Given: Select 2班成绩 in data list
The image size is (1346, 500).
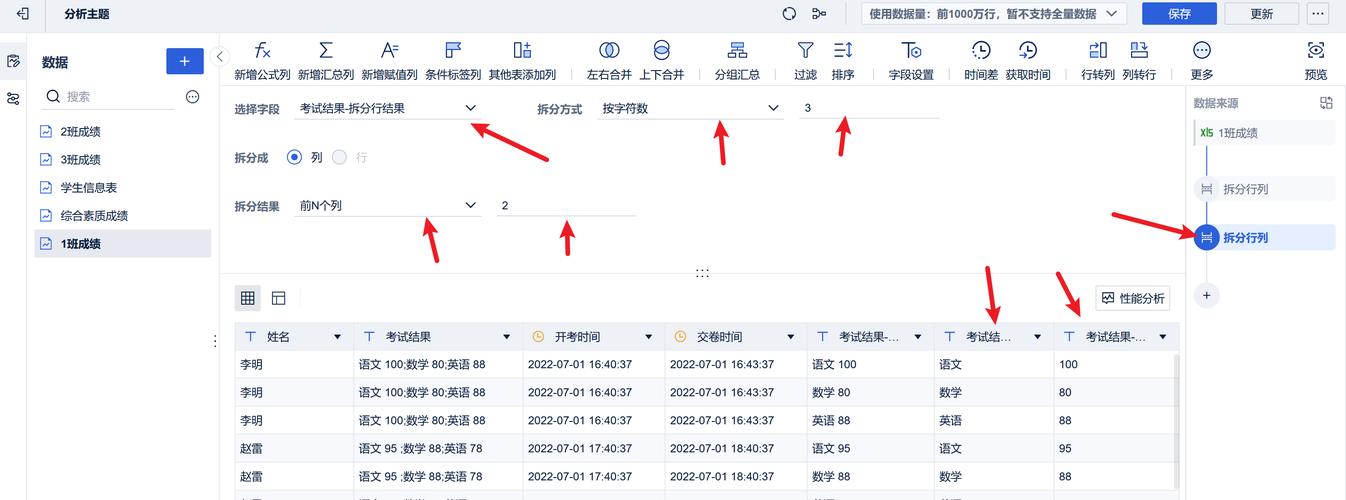Looking at the screenshot, I should [122, 131].
